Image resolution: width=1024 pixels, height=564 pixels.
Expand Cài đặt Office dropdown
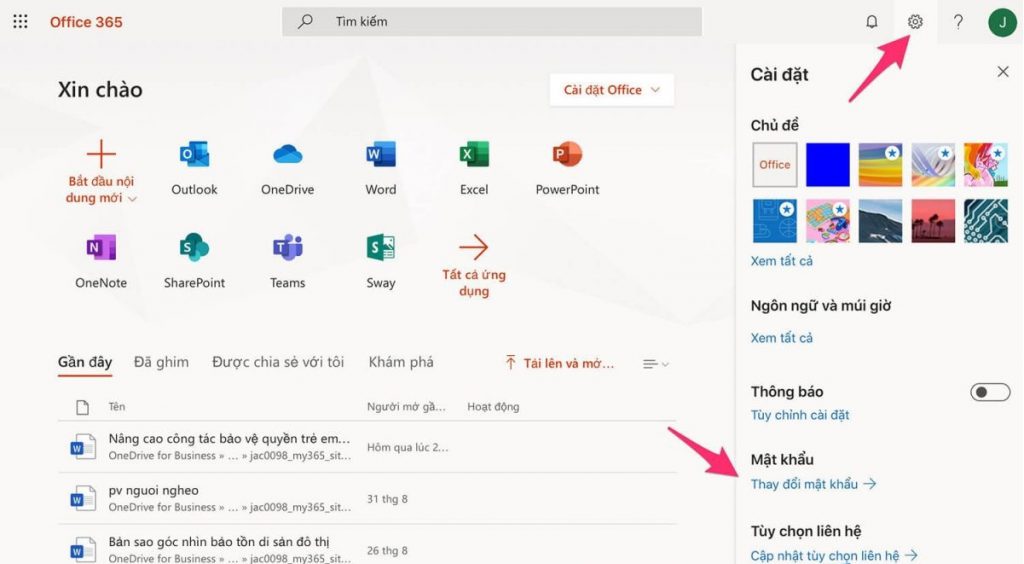click(x=611, y=90)
